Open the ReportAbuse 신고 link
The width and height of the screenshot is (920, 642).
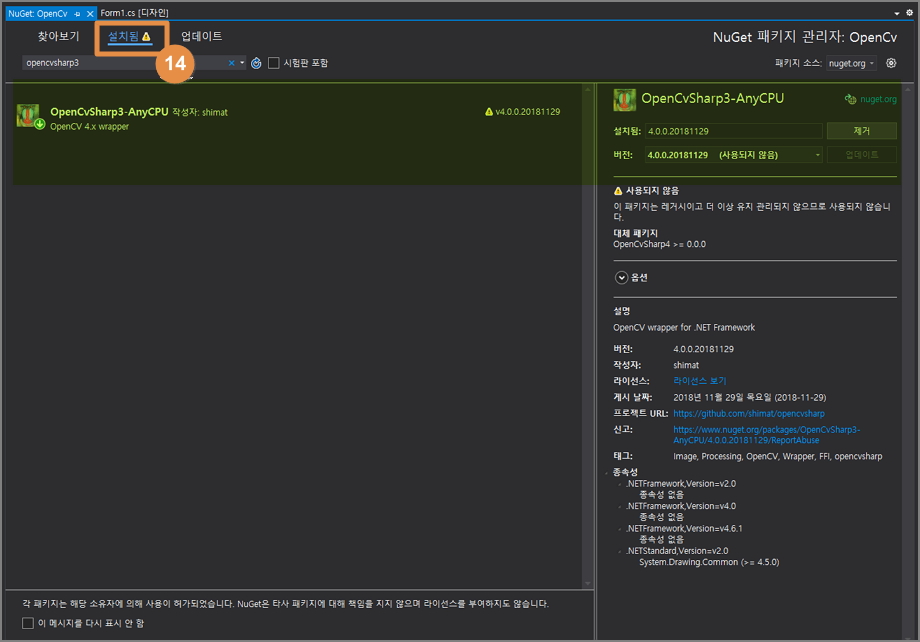click(766, 435)
